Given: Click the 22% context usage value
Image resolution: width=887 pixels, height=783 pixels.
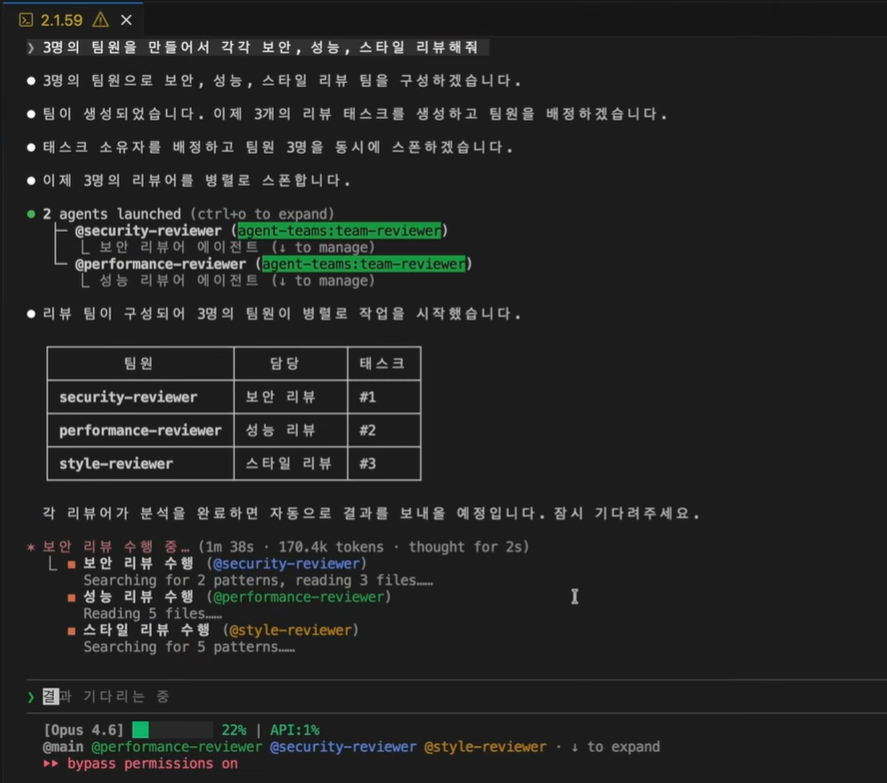Looking at the screenshot, I should [234, 730].
